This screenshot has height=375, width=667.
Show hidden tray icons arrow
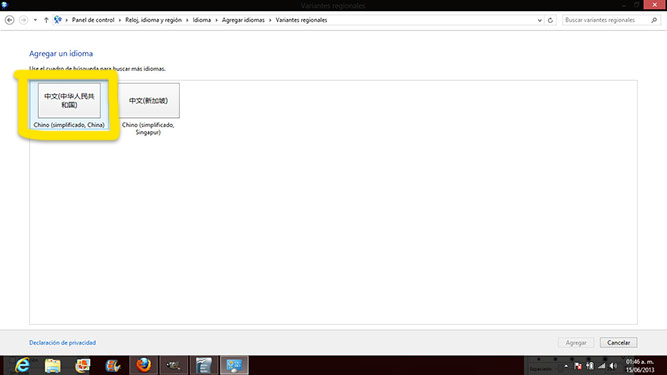tap(566, 366)
